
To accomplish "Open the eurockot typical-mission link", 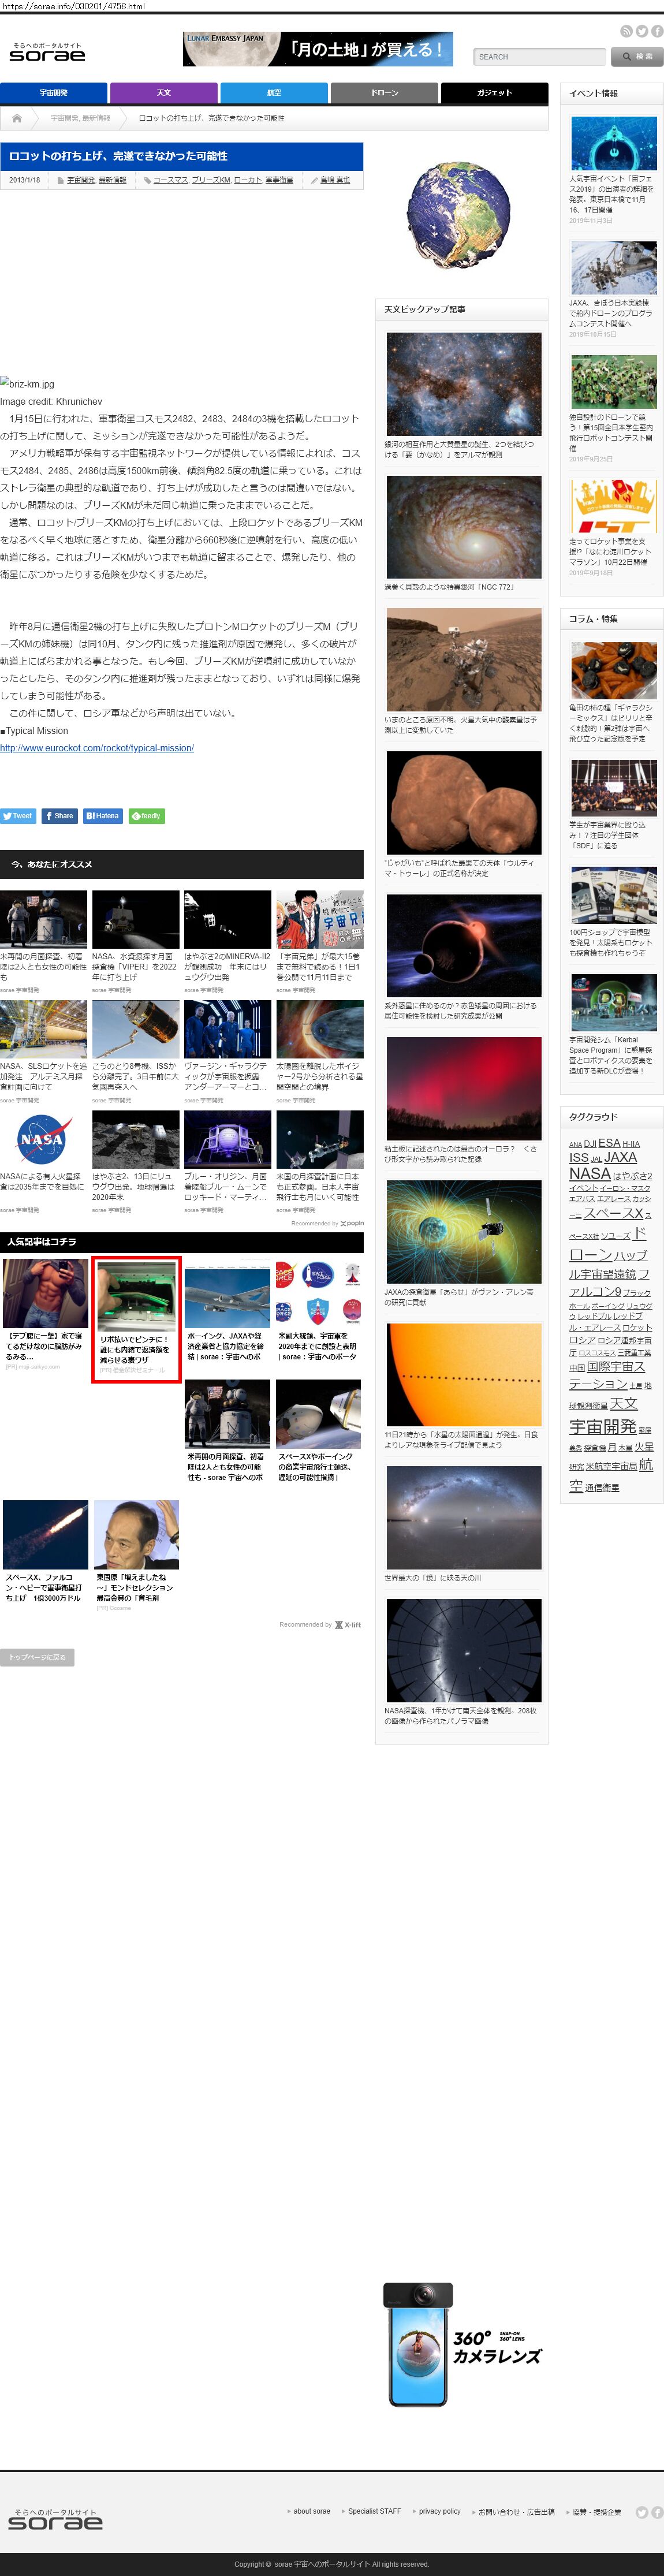I will tap(97, 748).
